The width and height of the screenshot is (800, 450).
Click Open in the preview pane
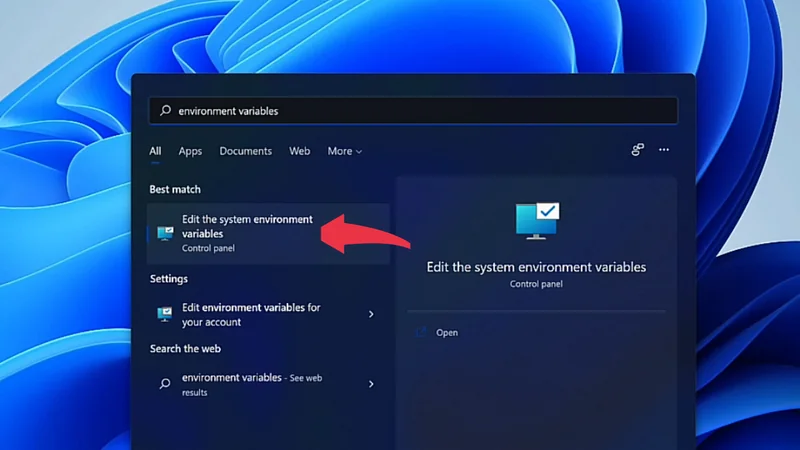[x=447, y=333]
